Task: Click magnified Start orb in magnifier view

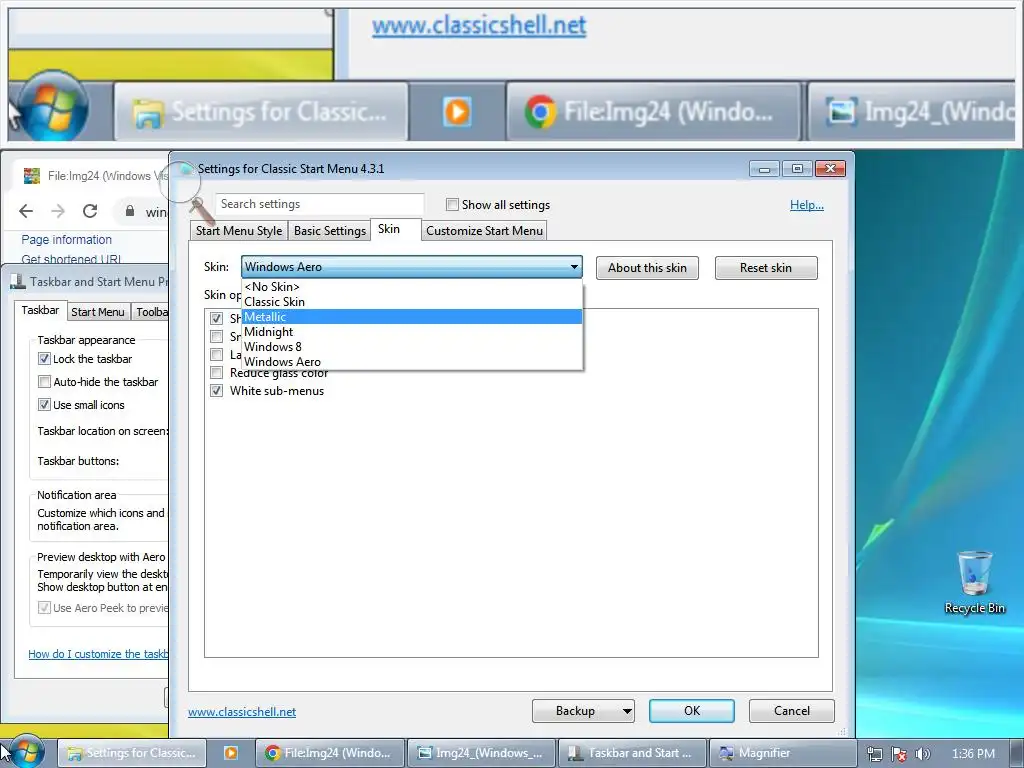Action: tap(52, 108)
